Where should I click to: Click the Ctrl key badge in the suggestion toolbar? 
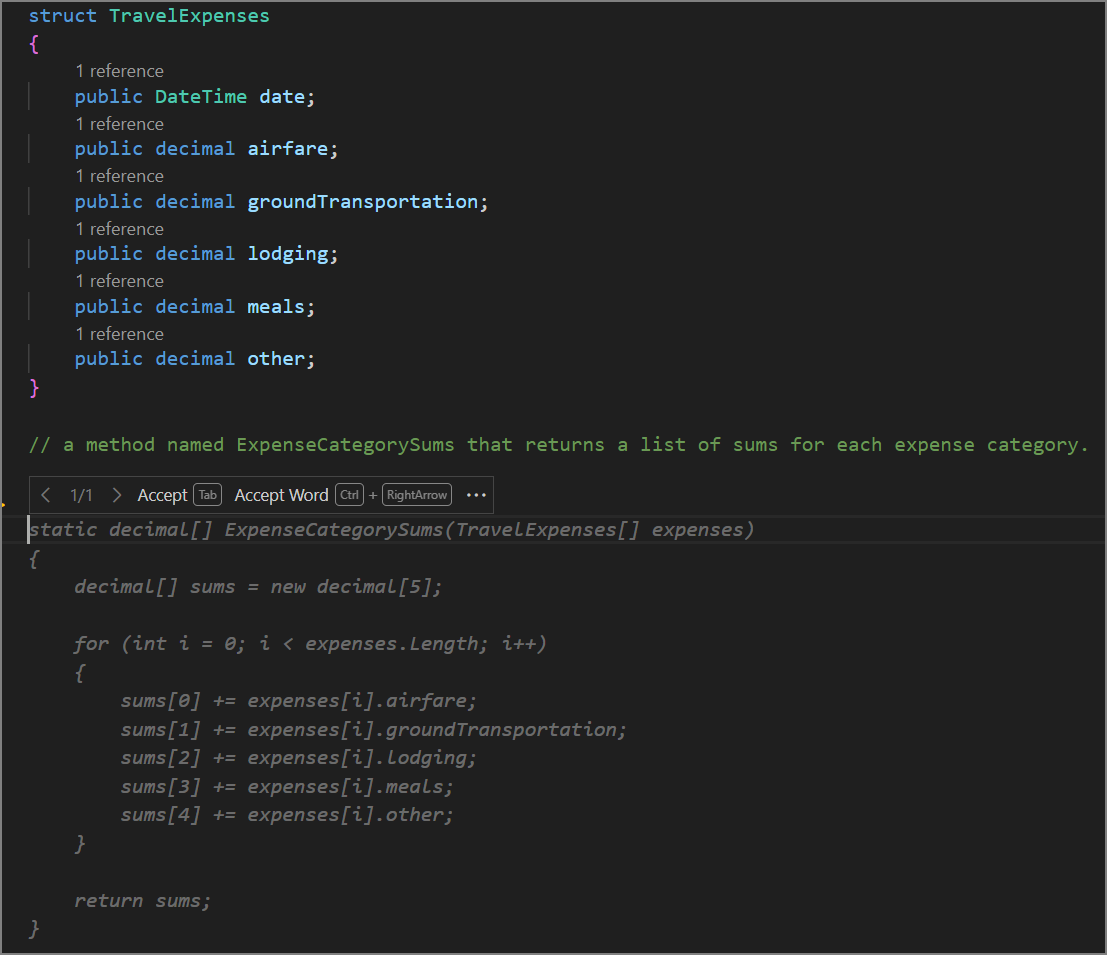[x=349, y=494]
